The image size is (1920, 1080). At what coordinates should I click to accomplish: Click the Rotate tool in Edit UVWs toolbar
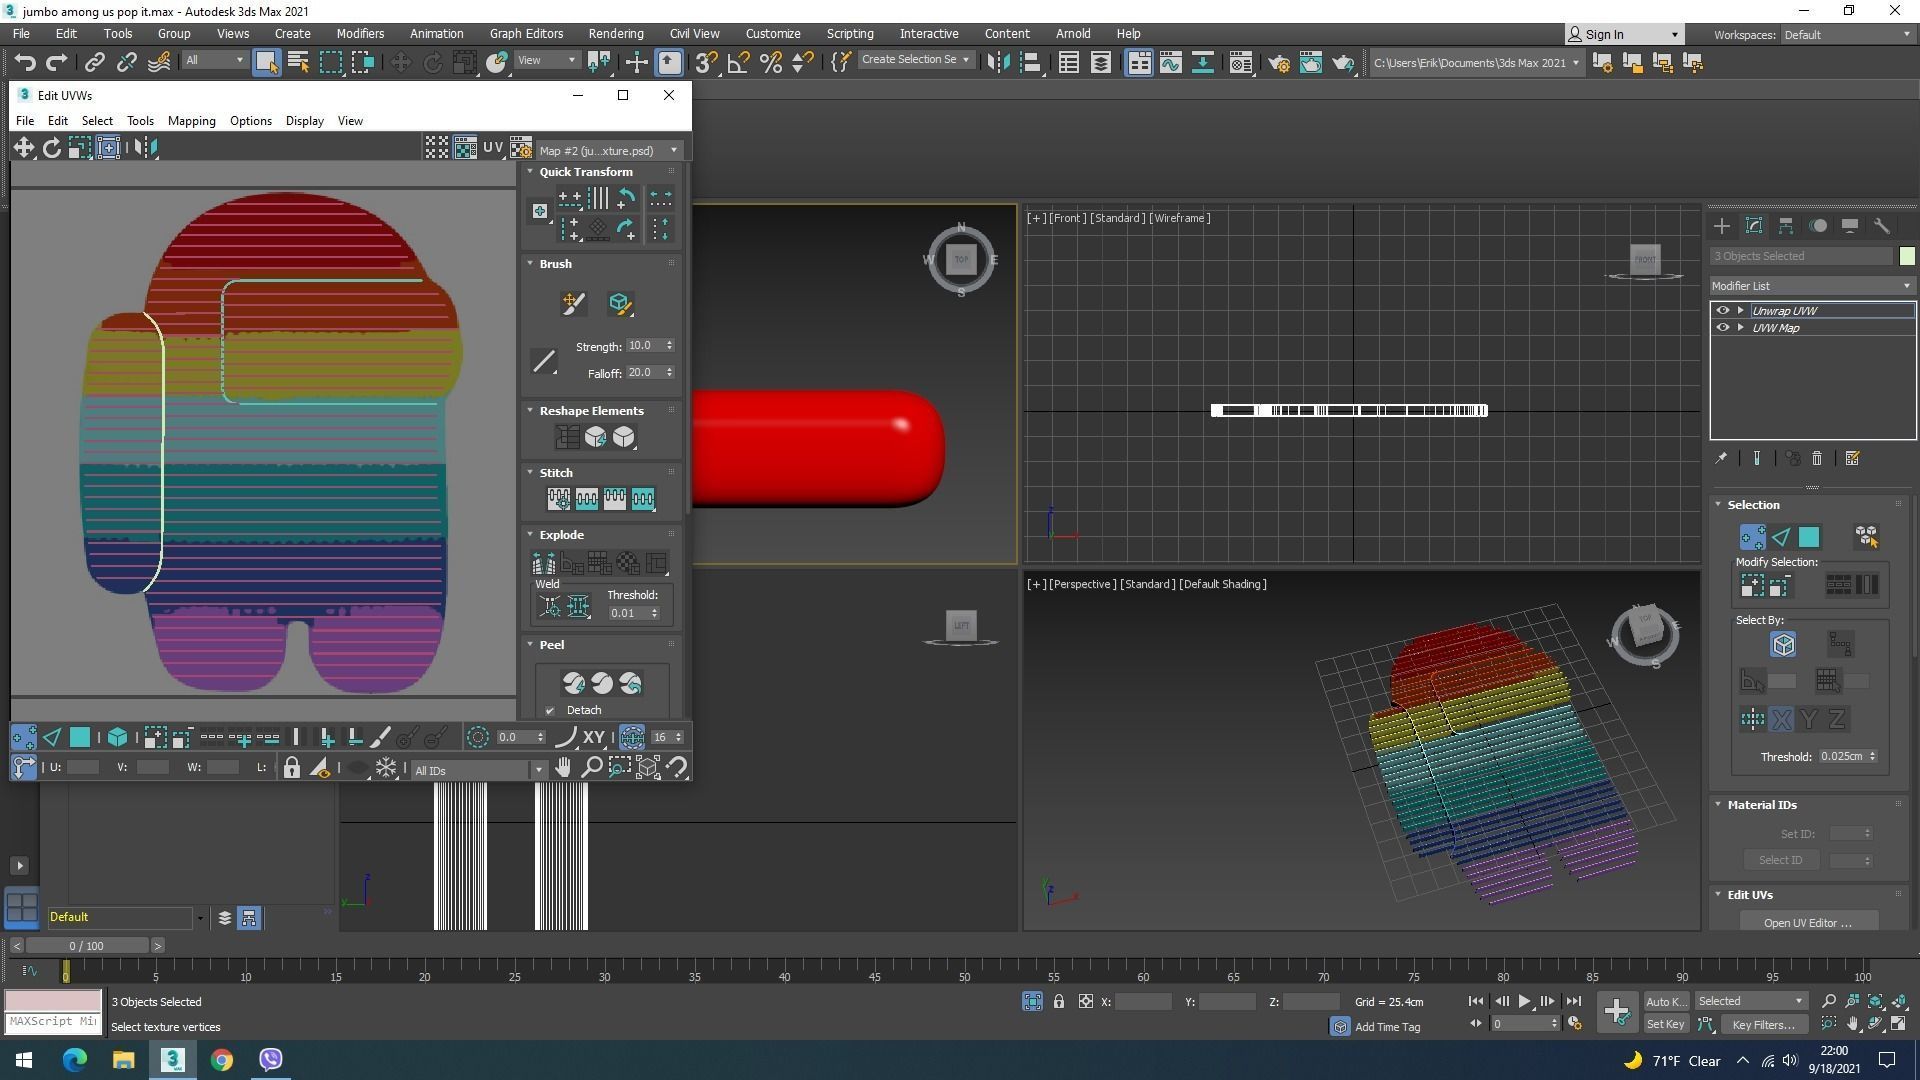tap(51, 148)
